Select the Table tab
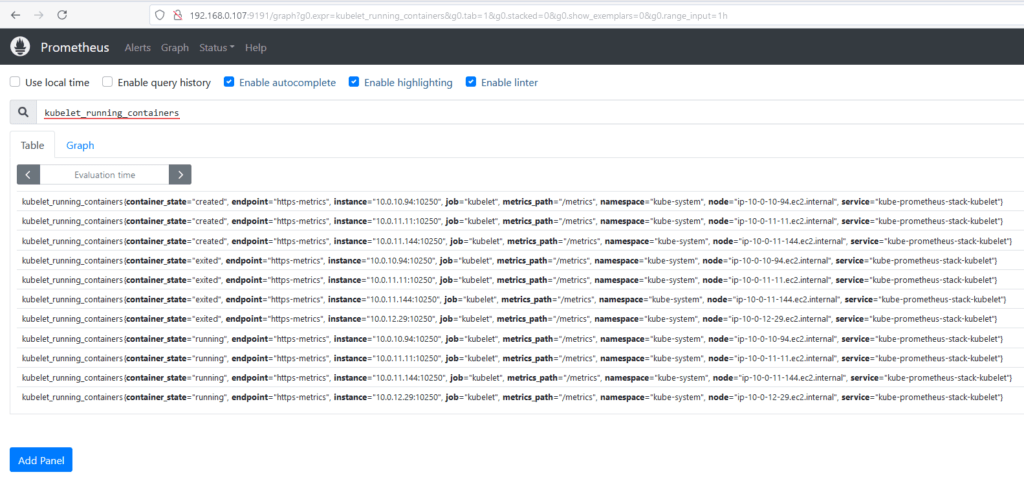This screenshot has height=492, width=1024. pyautogui.click(x=33, y=145)
